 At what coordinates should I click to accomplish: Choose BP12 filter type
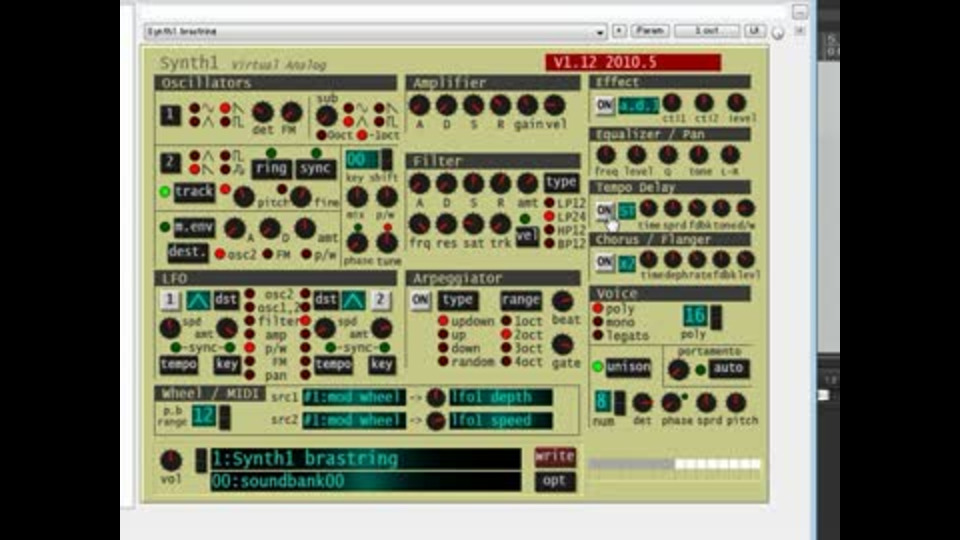tap(549, 244)
